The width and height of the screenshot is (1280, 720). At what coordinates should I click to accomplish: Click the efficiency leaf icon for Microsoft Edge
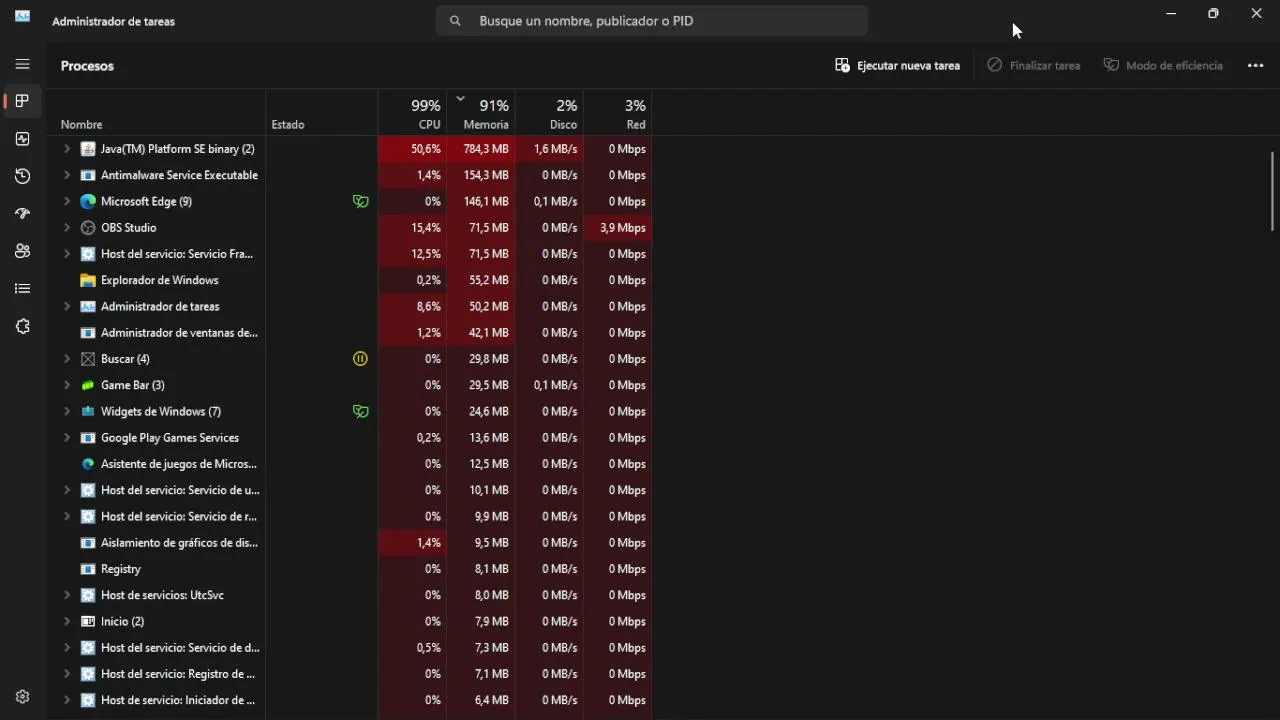coord(360,201)
